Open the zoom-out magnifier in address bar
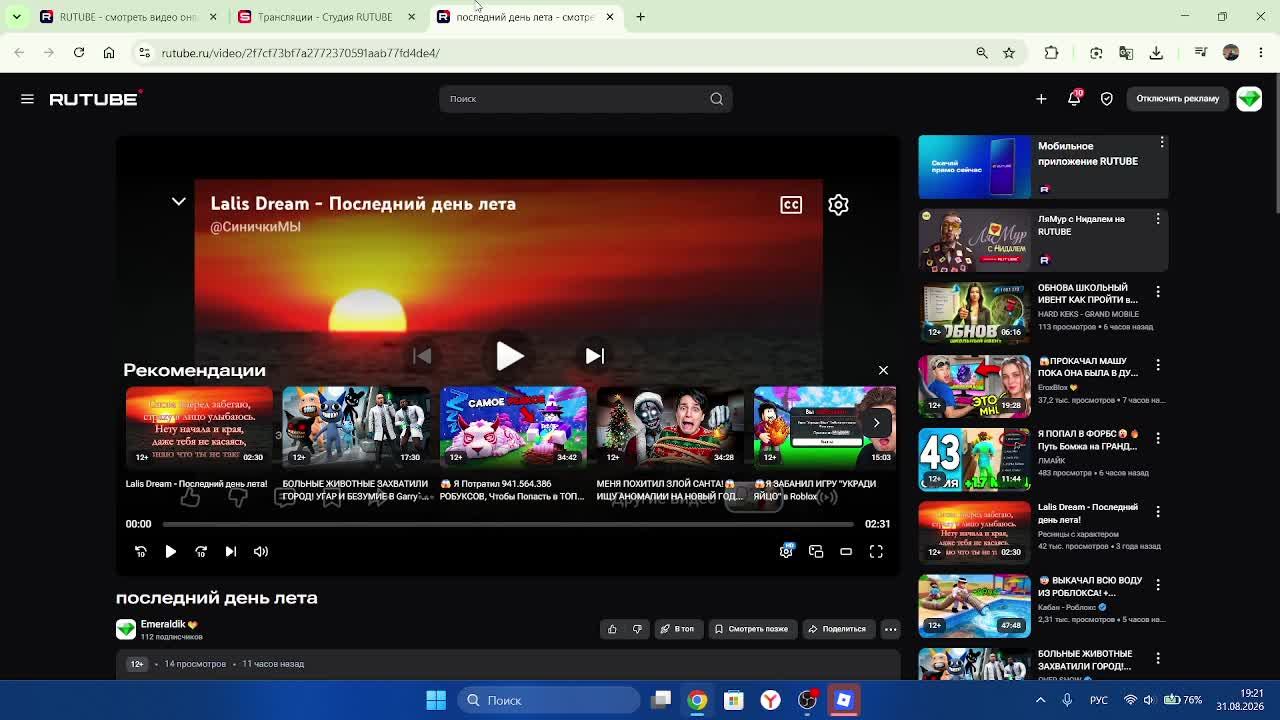Viewport: 1280px width, 720px height. pos(982,52)
